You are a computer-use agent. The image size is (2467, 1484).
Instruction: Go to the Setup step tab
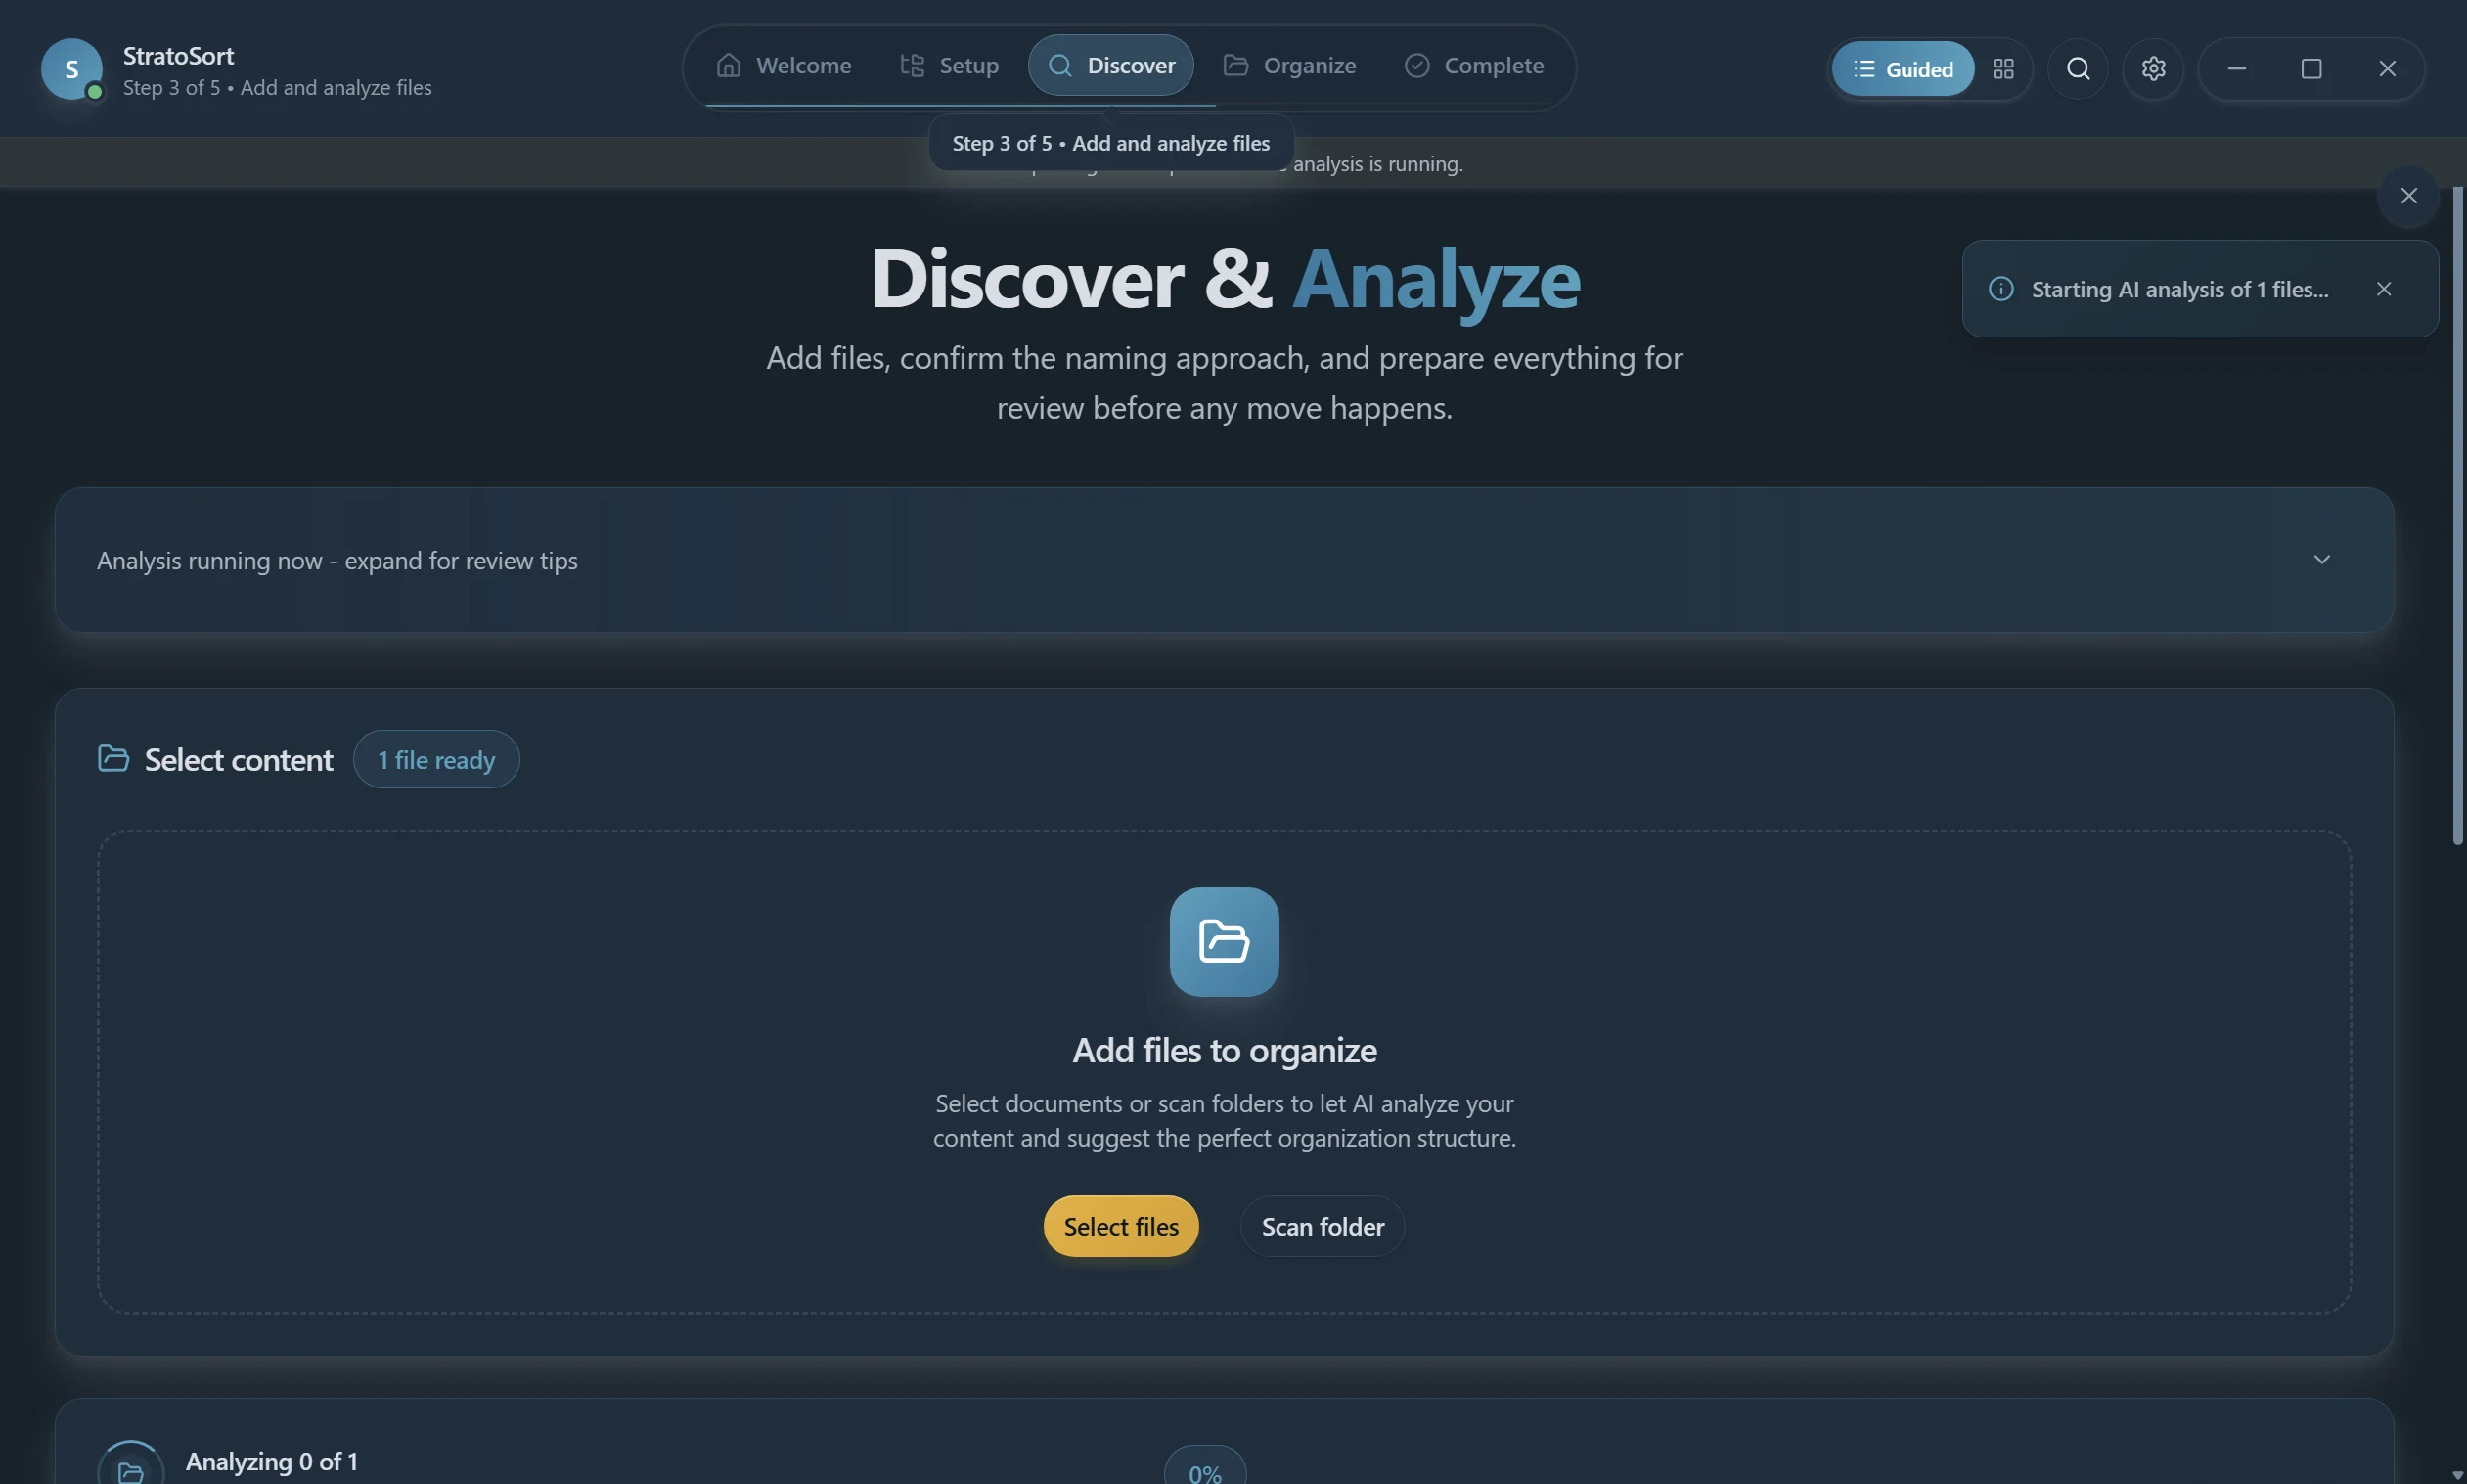click(x=949, y=66)
